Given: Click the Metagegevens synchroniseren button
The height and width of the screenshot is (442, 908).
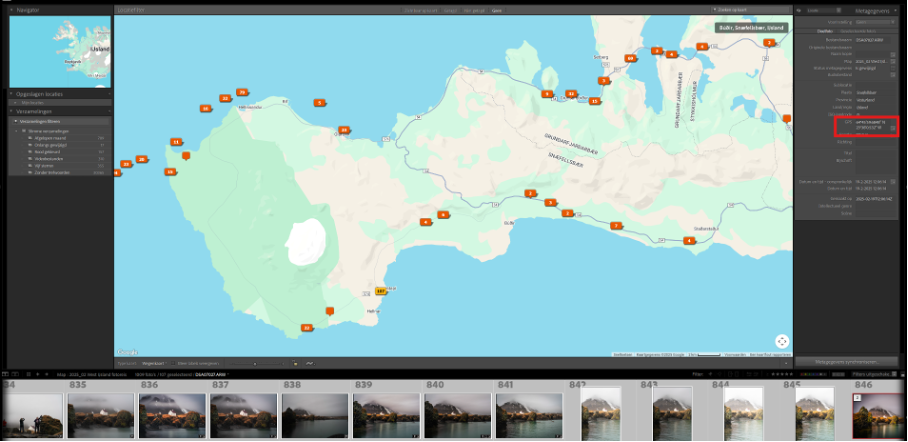Looking at the screenshot, I should pos(846,362).
